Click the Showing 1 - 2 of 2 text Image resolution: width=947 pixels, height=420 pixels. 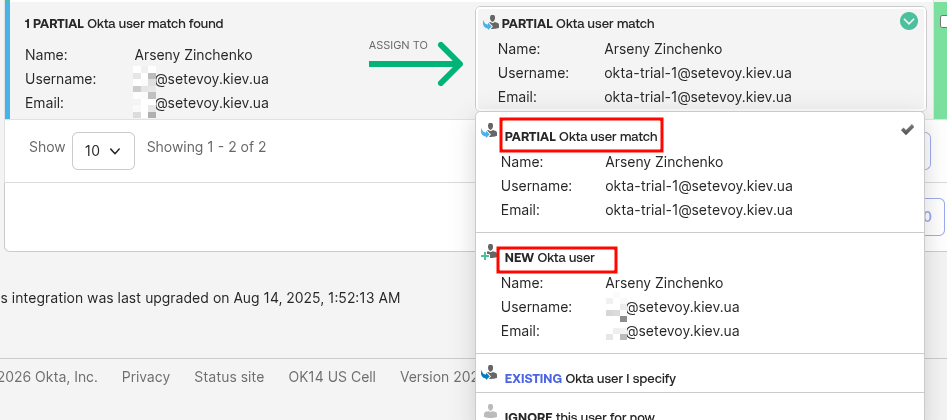[206, 147]
